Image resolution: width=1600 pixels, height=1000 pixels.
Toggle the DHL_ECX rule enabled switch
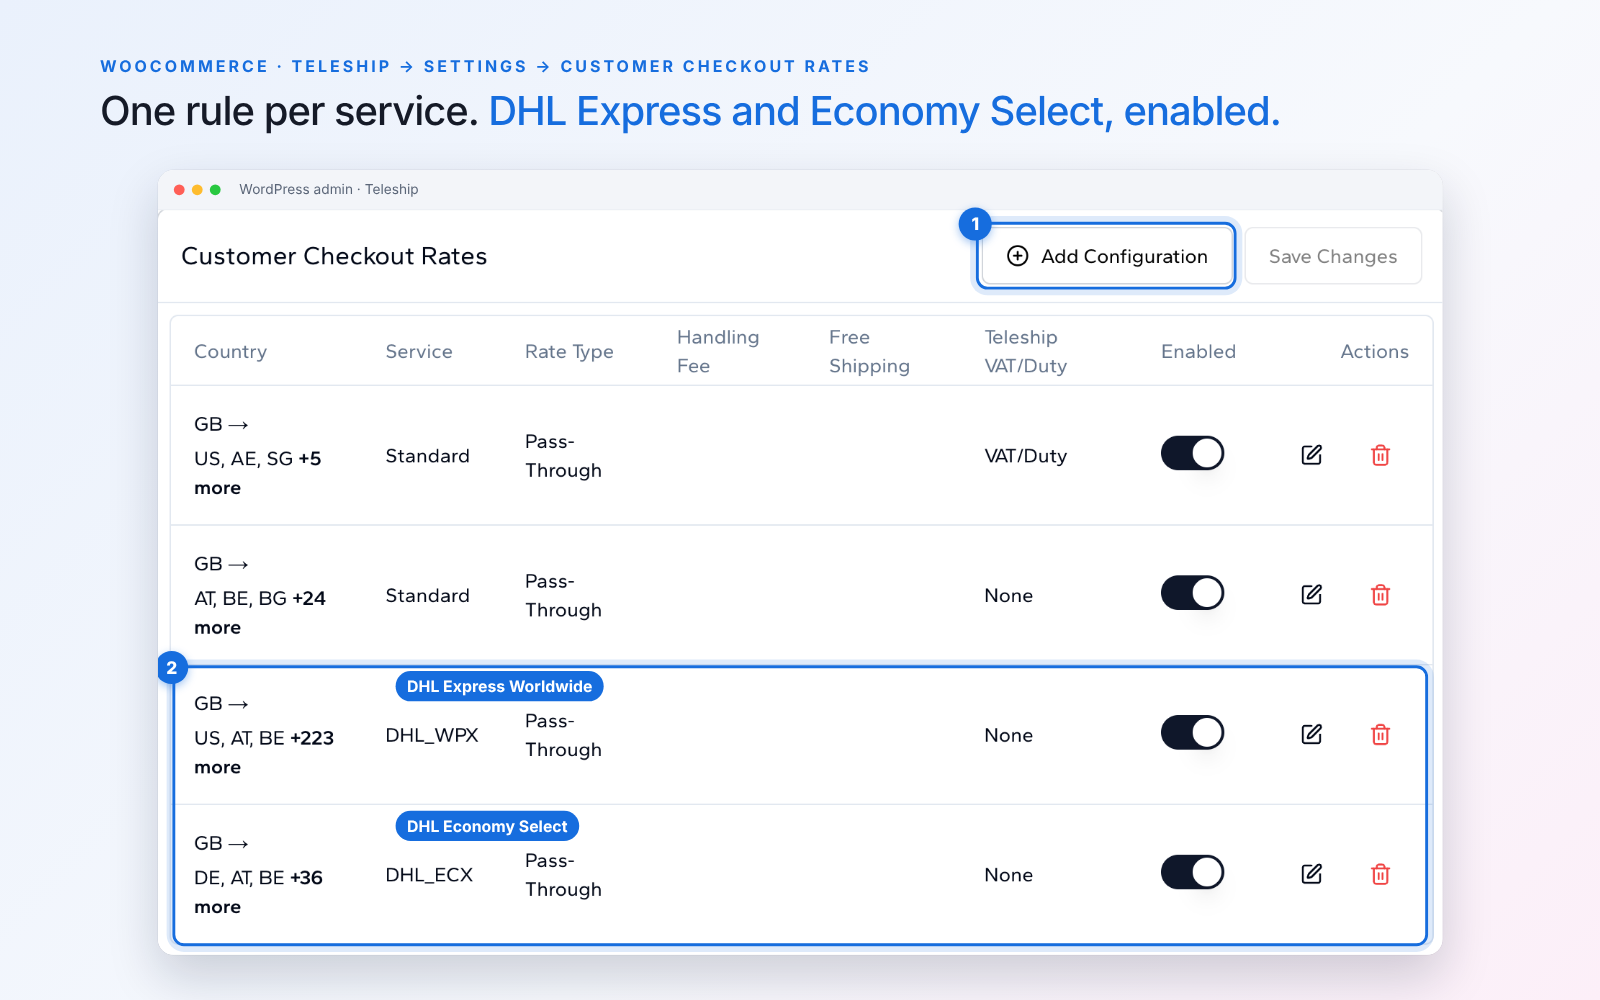1192,872
